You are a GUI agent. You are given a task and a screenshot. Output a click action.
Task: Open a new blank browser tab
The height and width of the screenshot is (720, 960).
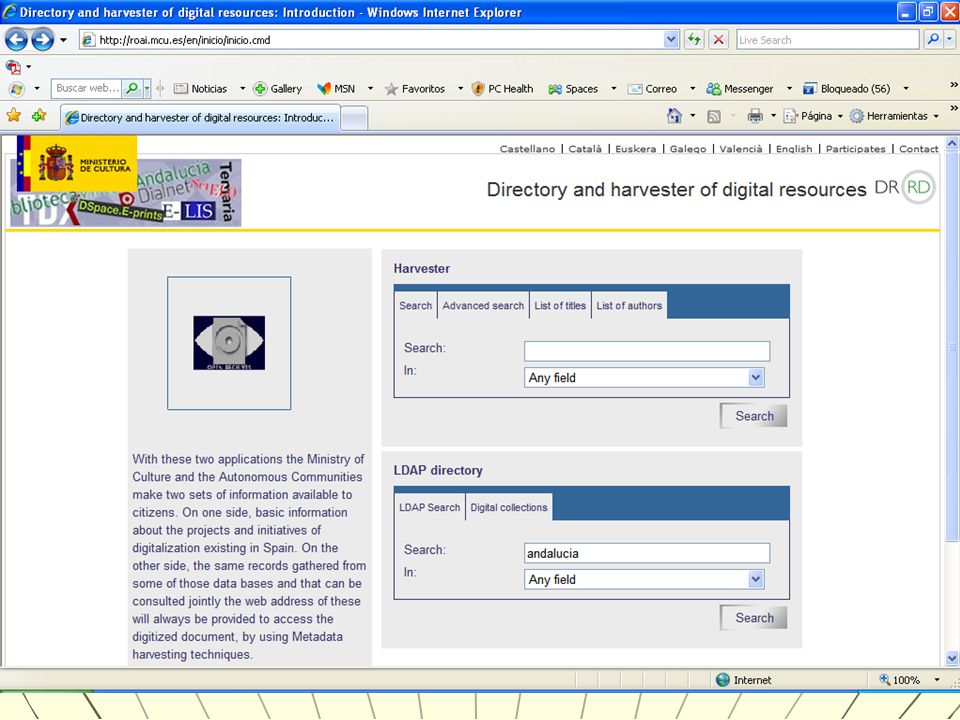pyautogui.click(x=354, y=118)
